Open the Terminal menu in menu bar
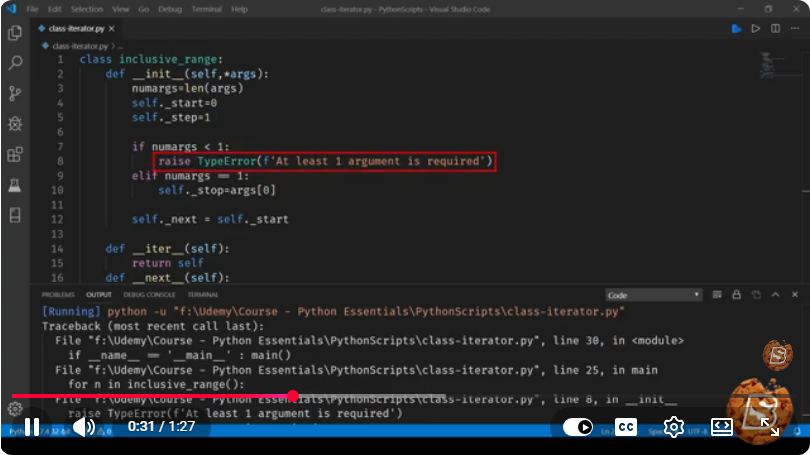Viewport: 810px width, 455px height. [x=207, y=9]
